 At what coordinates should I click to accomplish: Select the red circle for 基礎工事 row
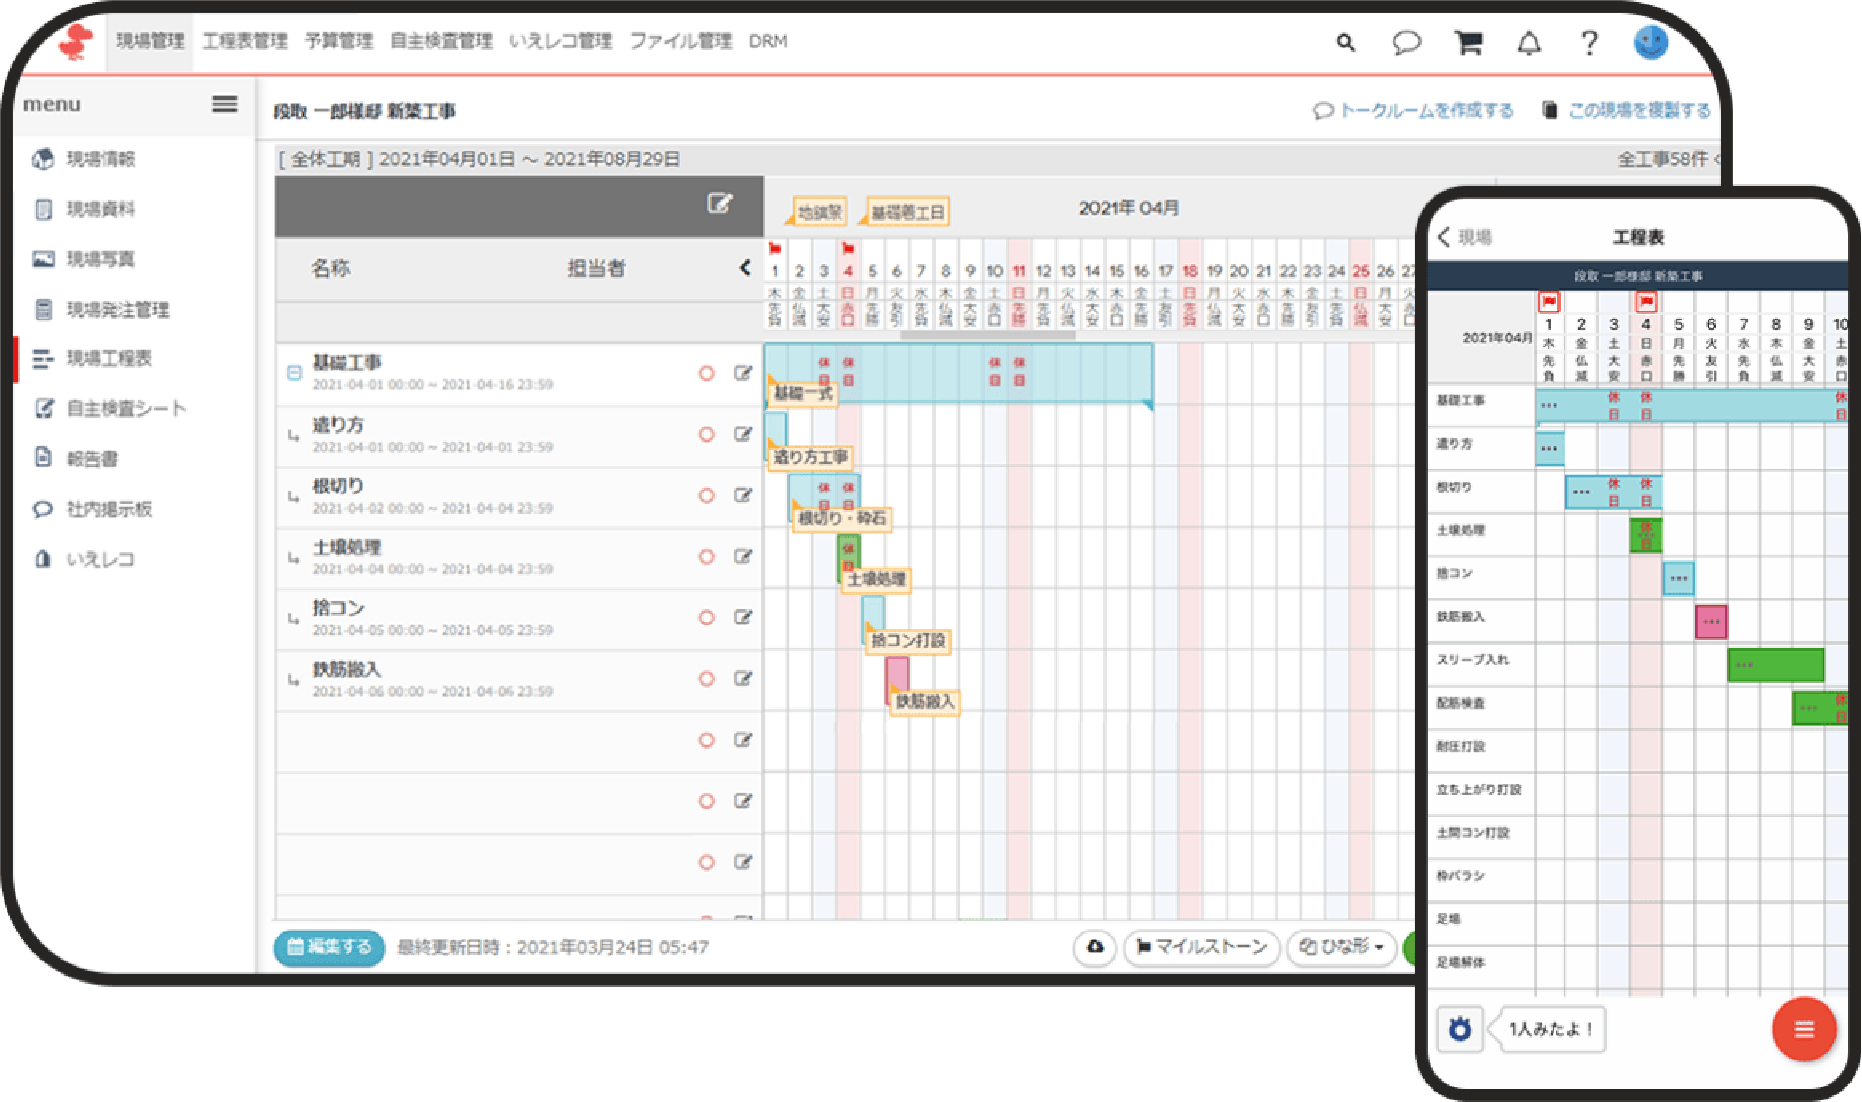pos(707,373)
